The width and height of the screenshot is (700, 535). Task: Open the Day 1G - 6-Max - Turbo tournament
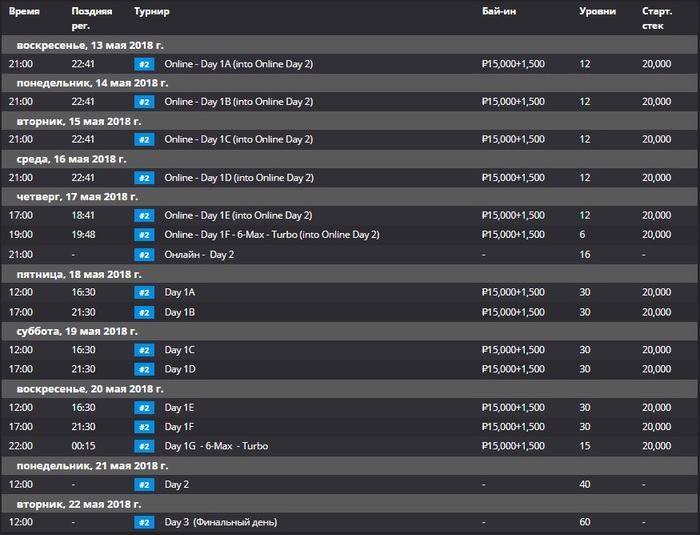point(216,445)
